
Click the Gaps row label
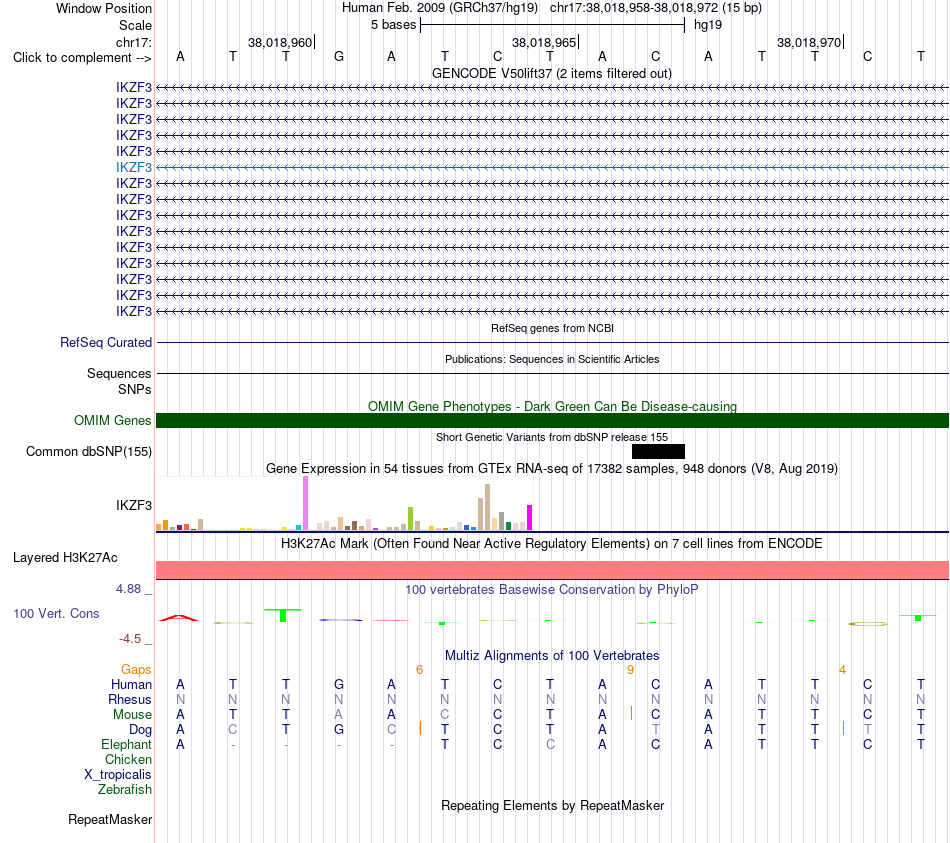click(136, 669)
